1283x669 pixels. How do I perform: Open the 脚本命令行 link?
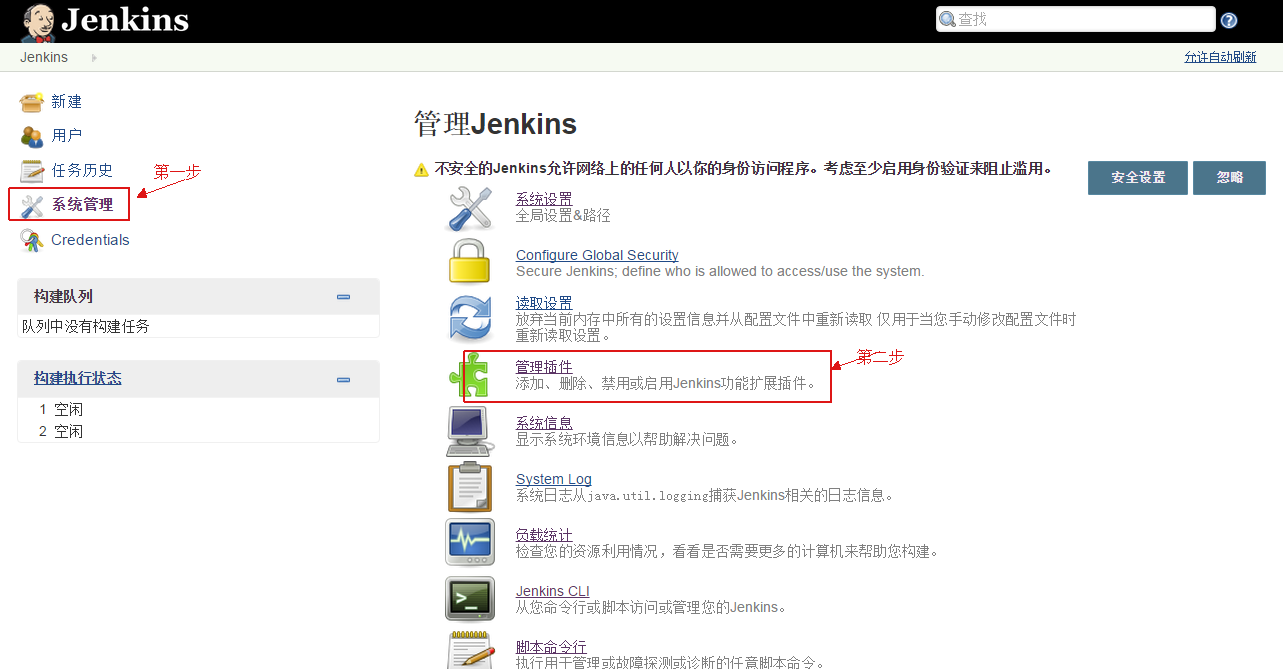pyautogui.click(x=551, y=647)
